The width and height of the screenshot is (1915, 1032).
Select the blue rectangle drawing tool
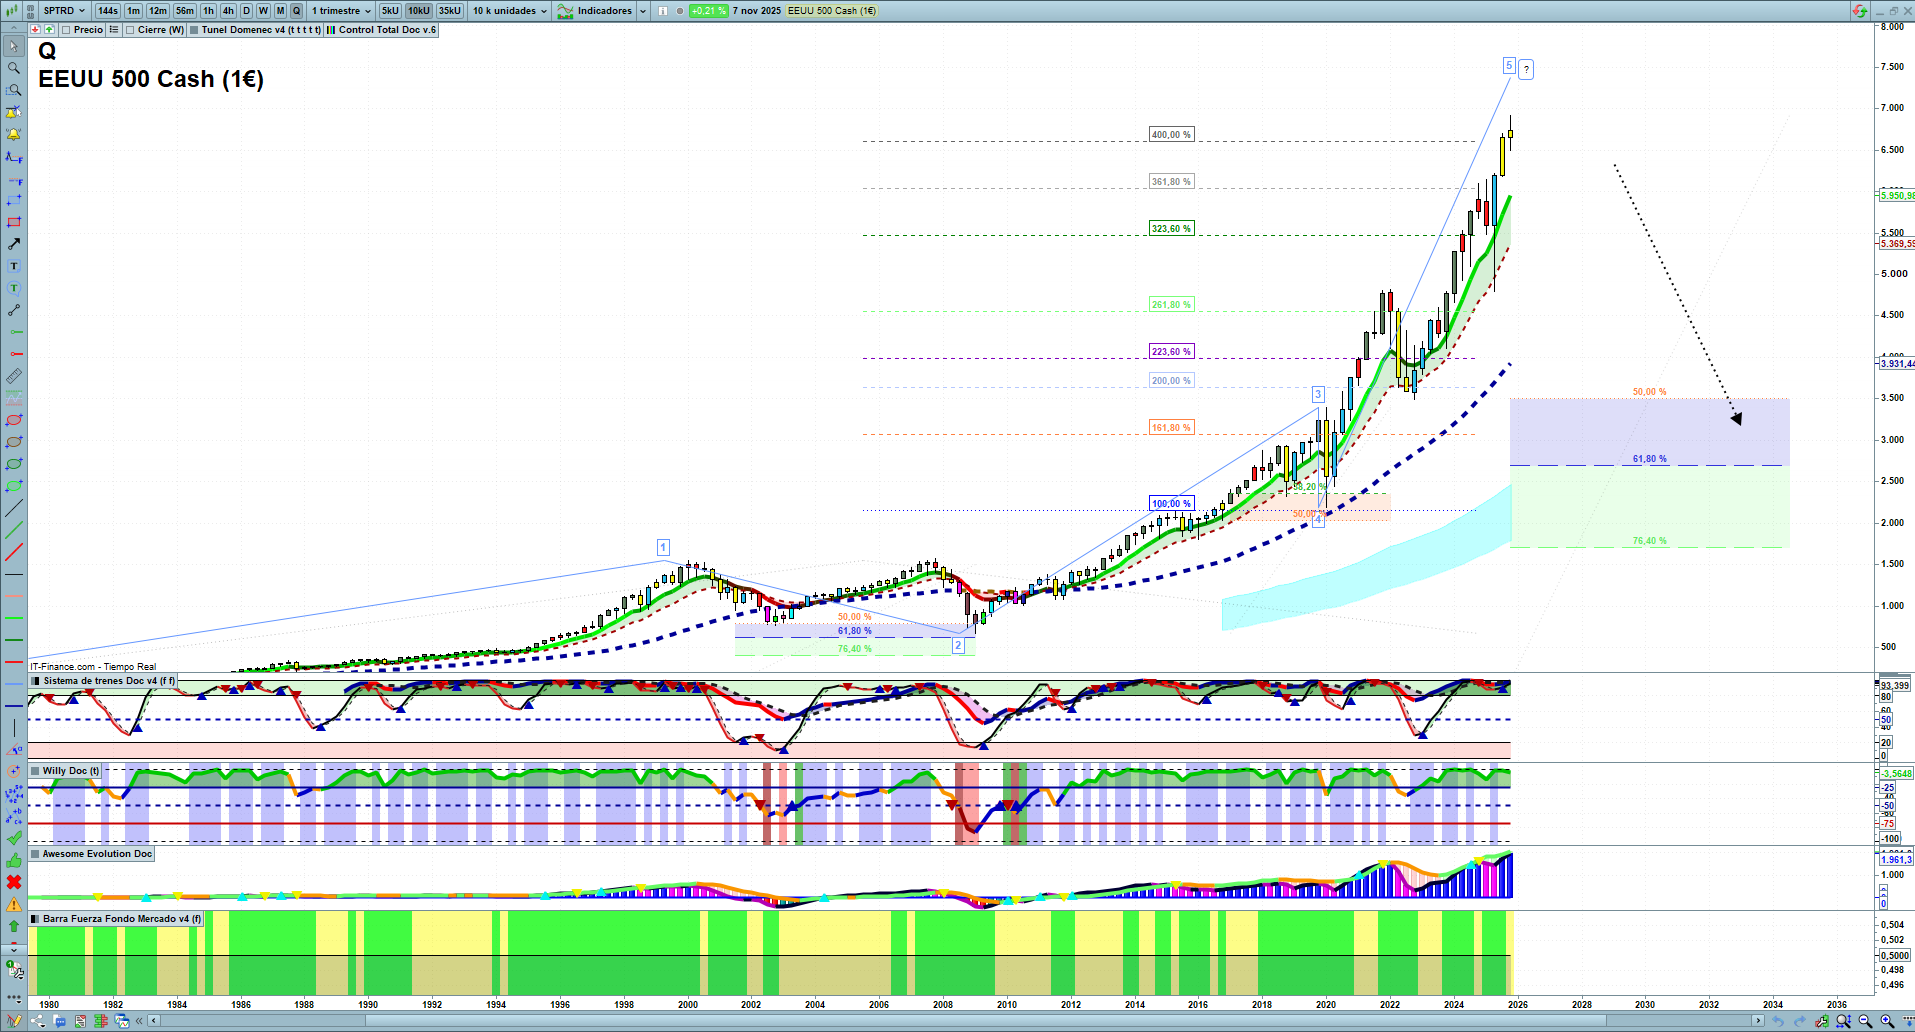pyautogui.click(x=14, y=200)
